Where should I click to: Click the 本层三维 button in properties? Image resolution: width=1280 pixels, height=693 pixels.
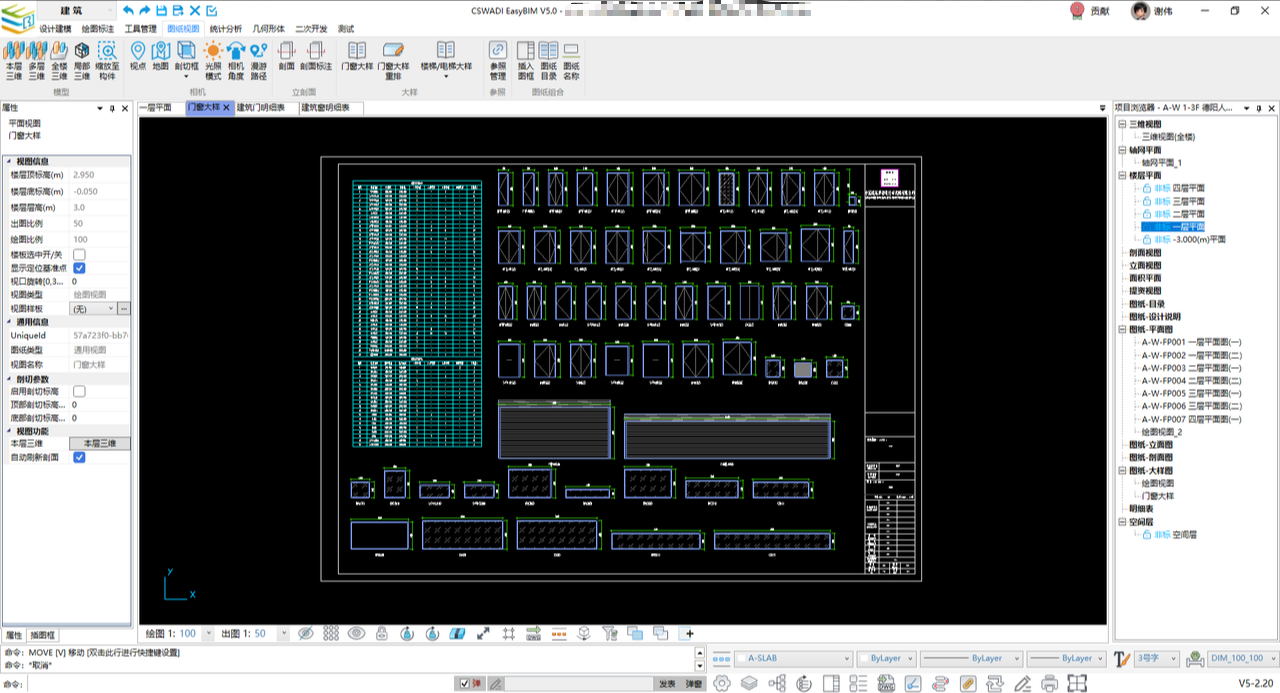point(99,443)
